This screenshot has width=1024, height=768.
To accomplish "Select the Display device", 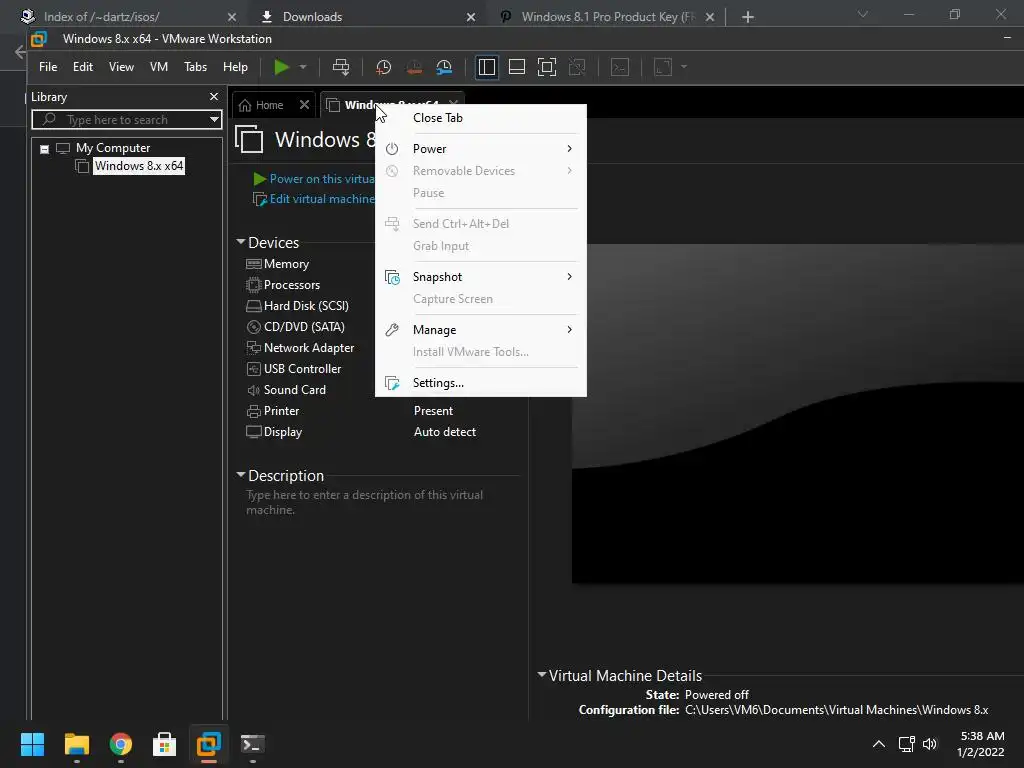I will click(x=274, y=432).
